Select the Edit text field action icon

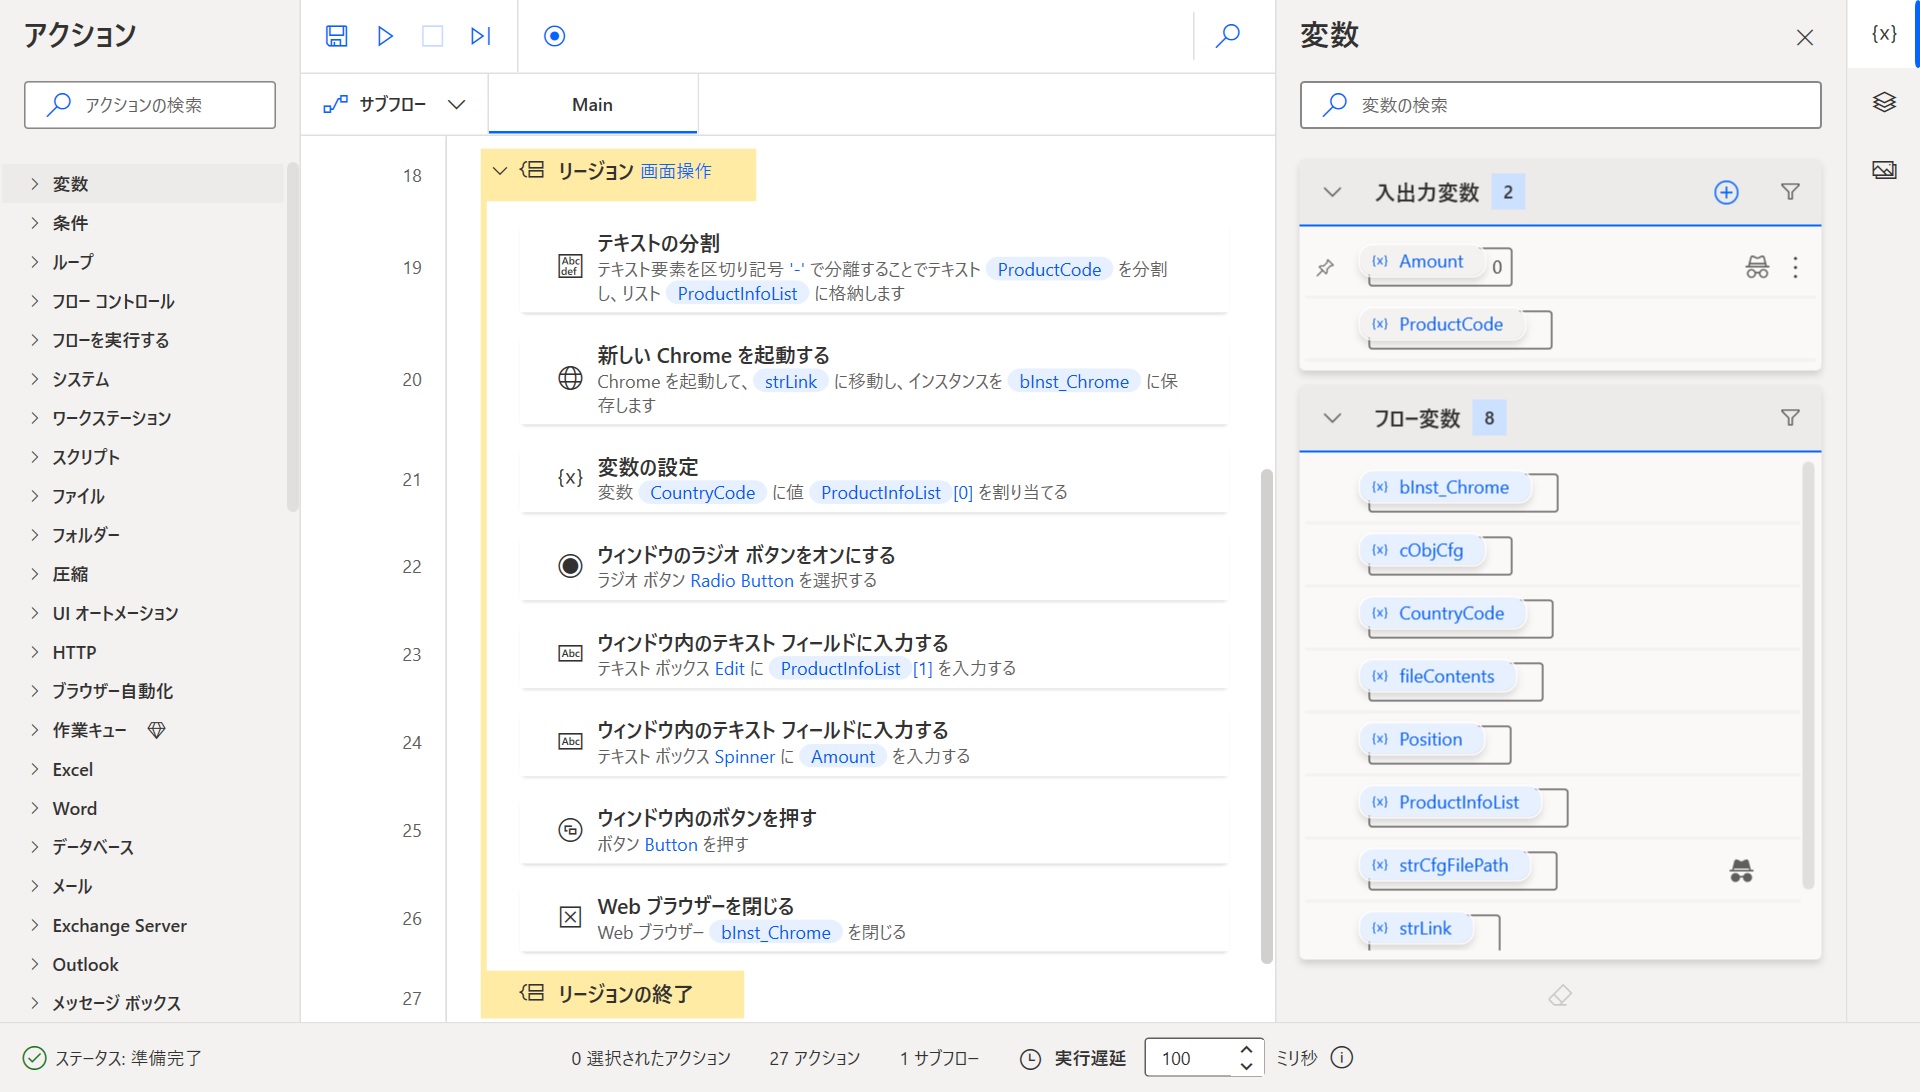[x=570, y=654]
